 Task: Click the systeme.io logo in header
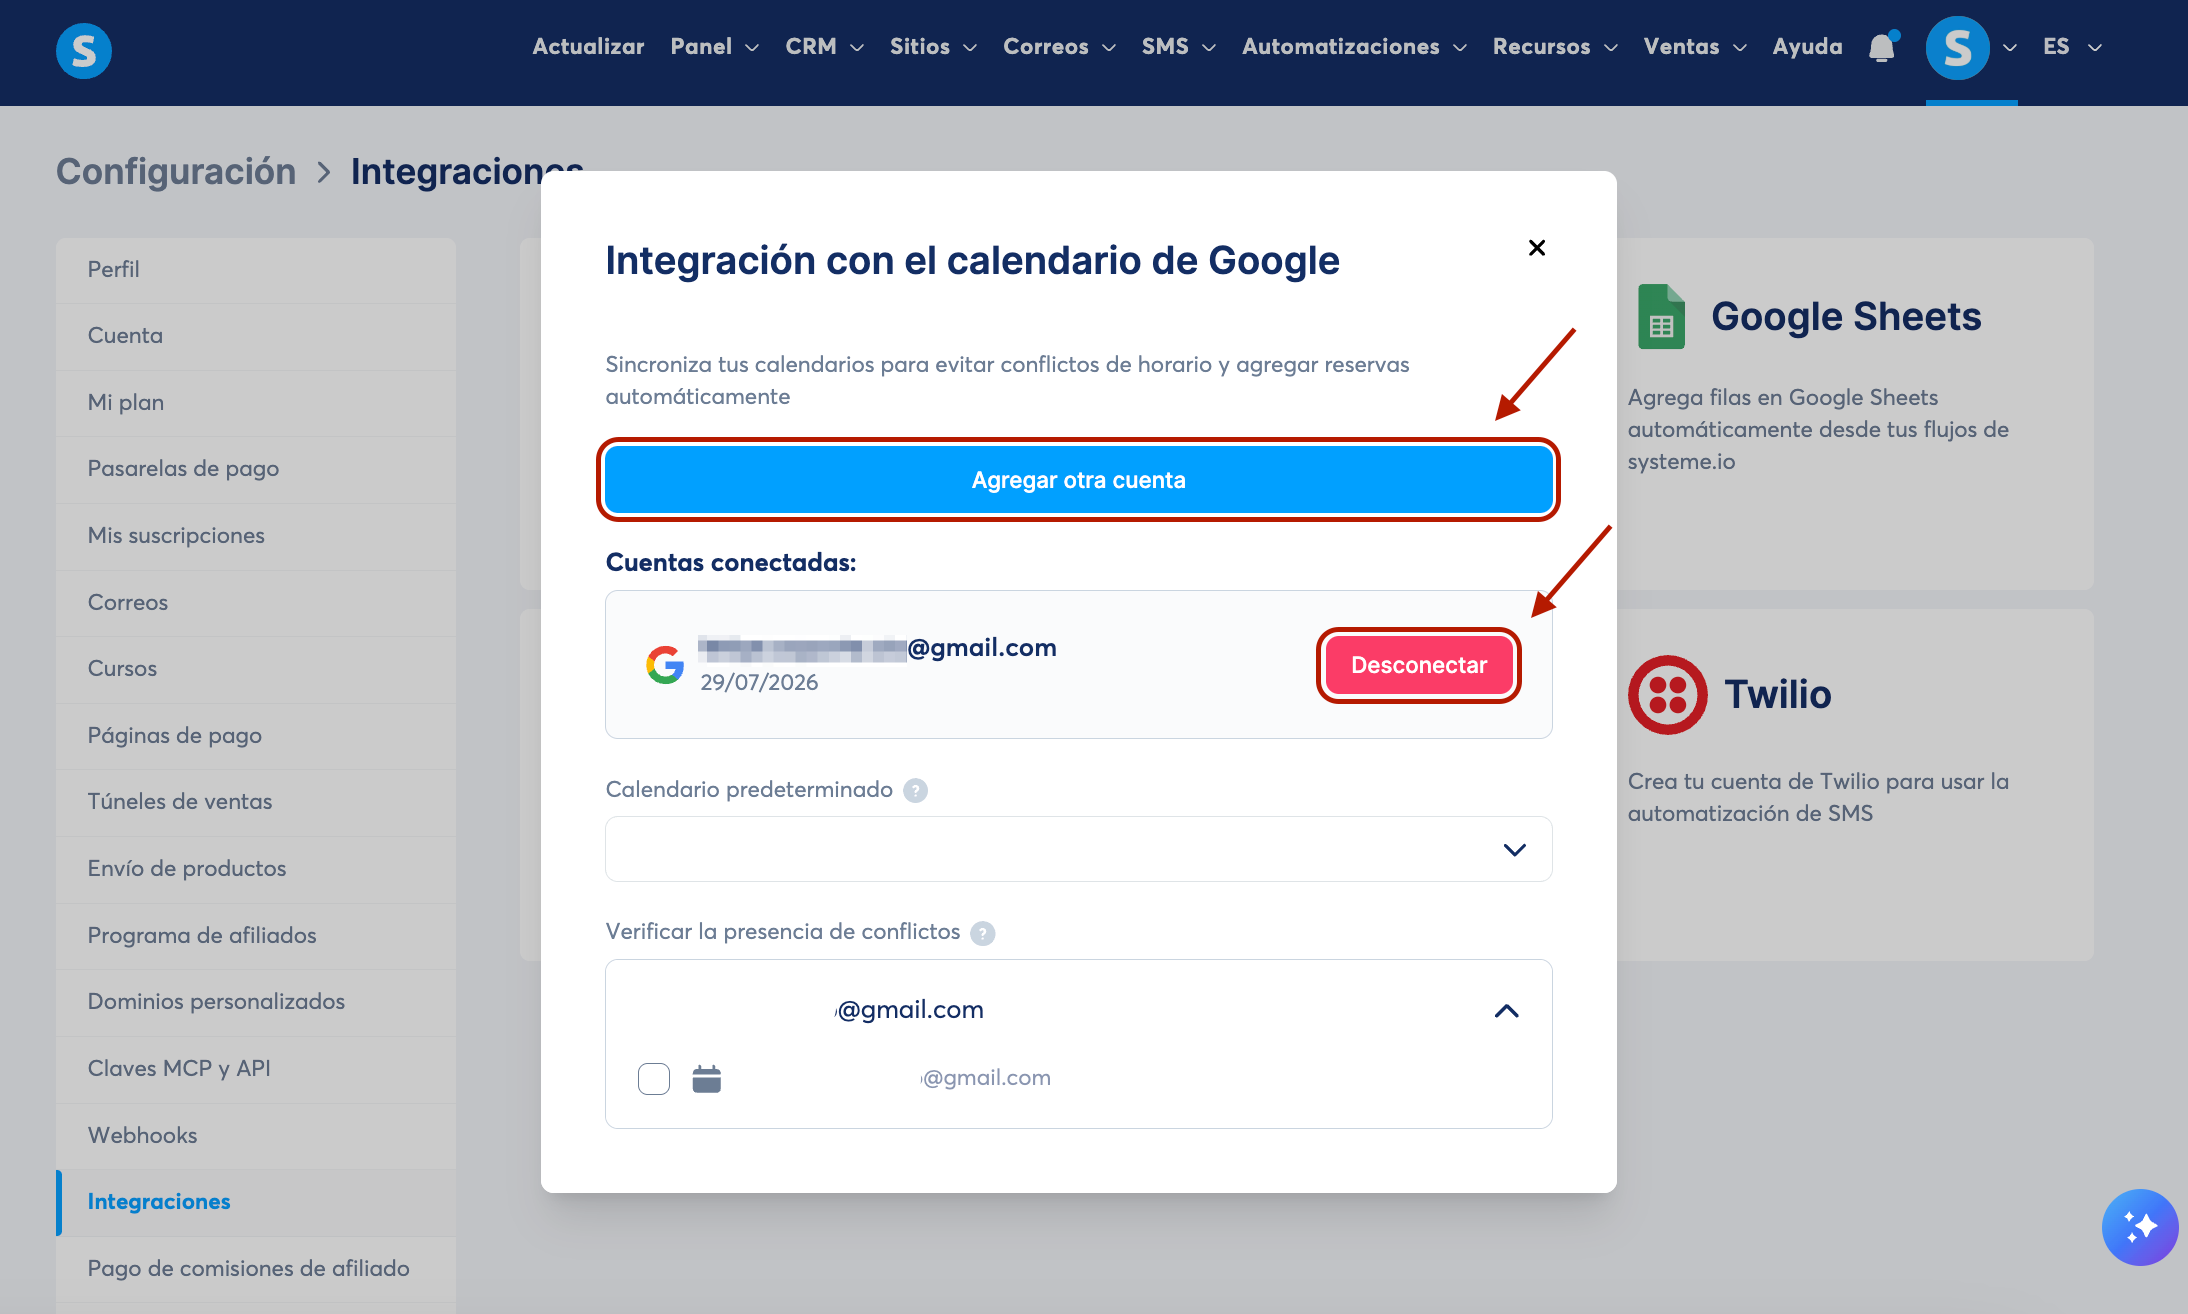coord(84,50)
